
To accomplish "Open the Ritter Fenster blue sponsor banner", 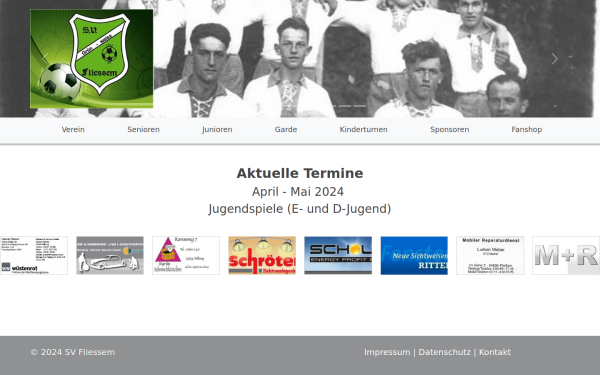I will coord(414,255).
